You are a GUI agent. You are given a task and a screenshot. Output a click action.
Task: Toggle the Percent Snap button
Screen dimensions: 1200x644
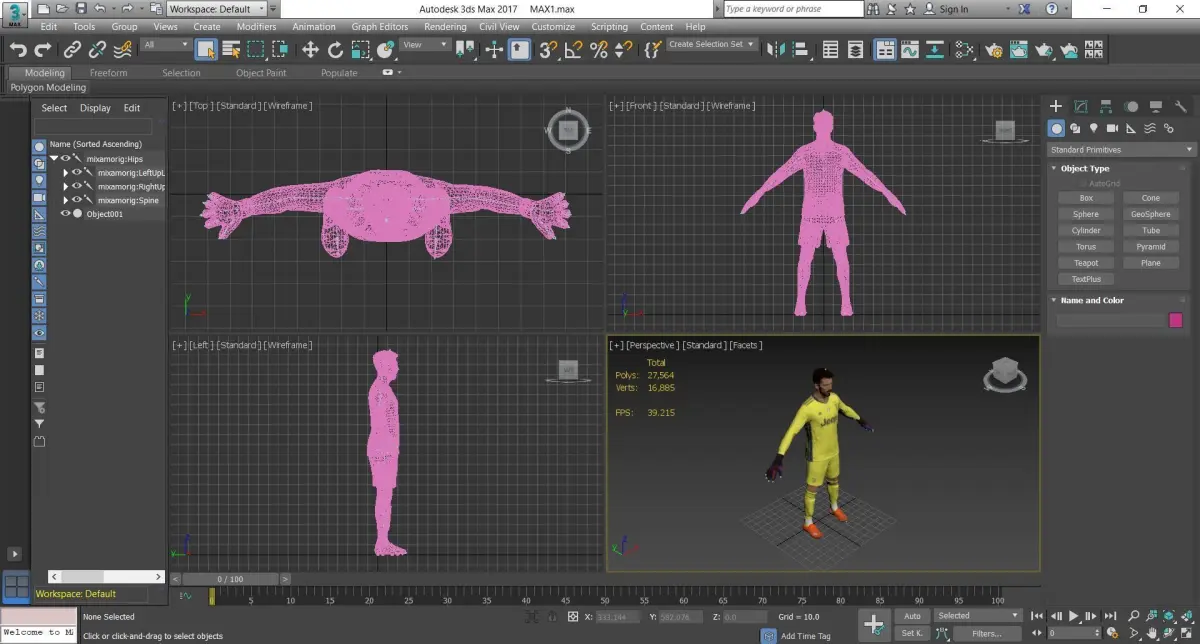(598, 49)
